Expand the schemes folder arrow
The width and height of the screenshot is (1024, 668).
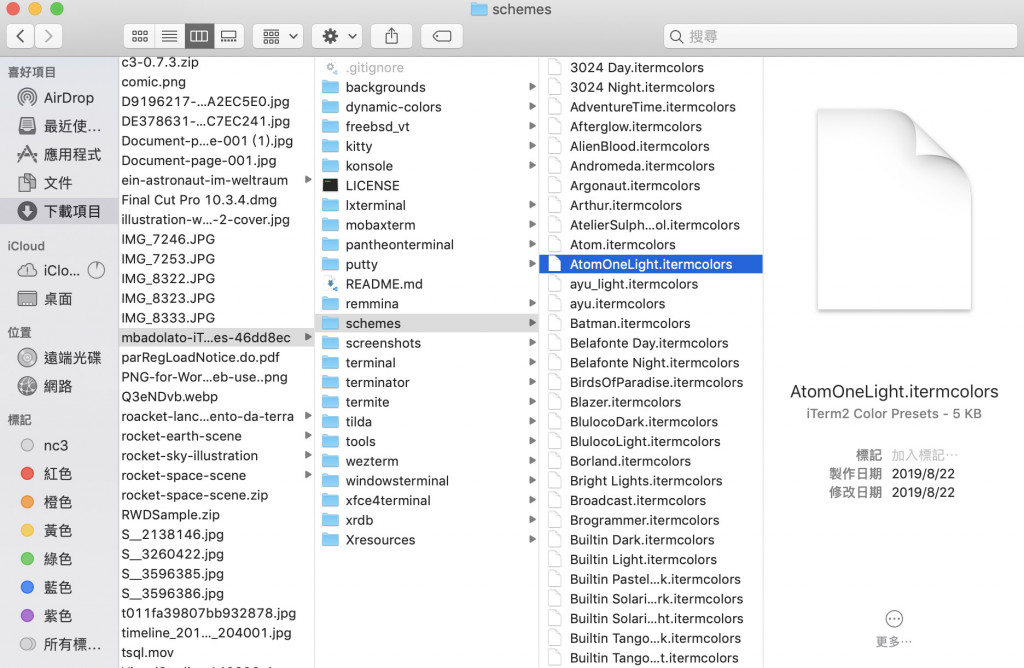(x=532, y=323)
